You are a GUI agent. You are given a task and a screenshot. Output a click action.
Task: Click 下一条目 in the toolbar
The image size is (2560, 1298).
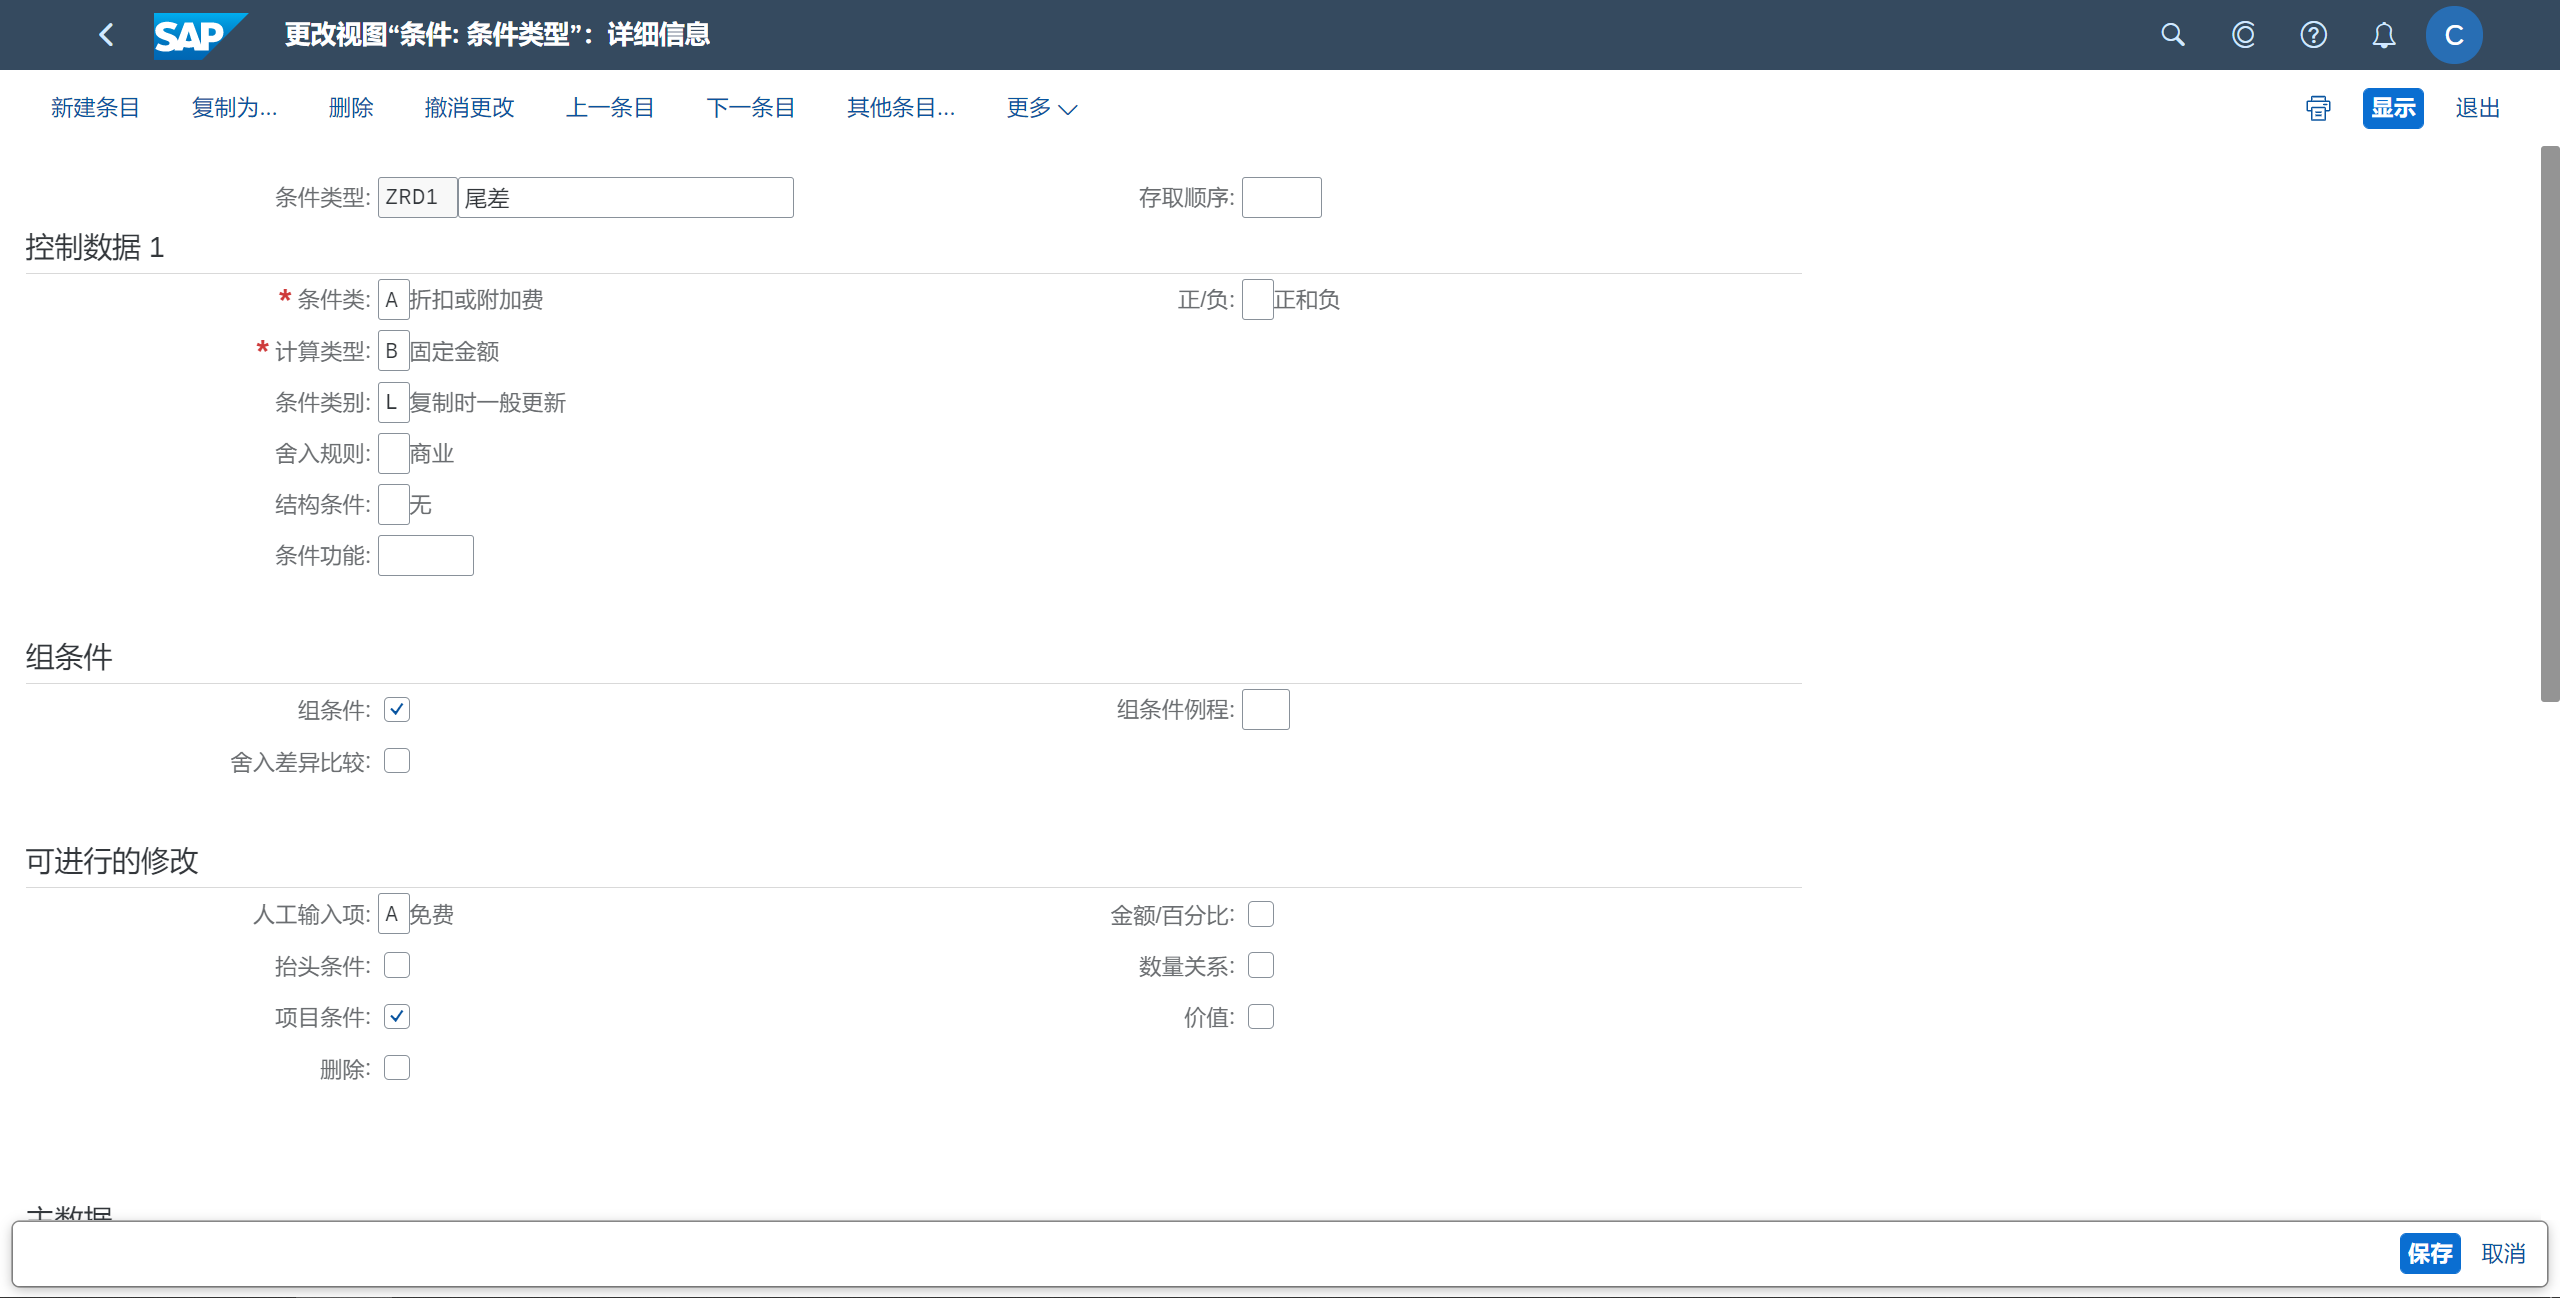click(x=750, y=108)
